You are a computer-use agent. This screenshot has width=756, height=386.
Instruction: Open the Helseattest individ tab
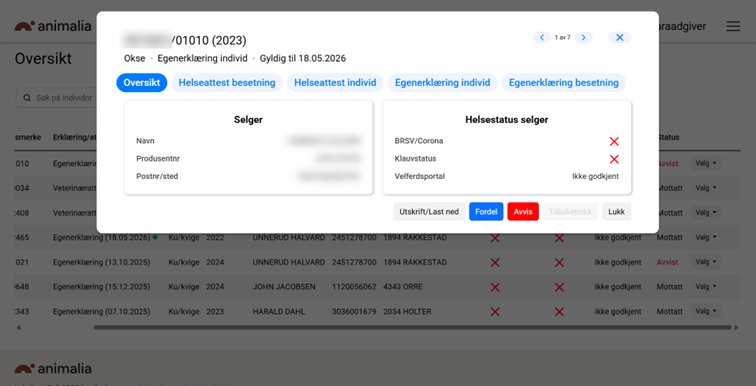tap(335, 83)
